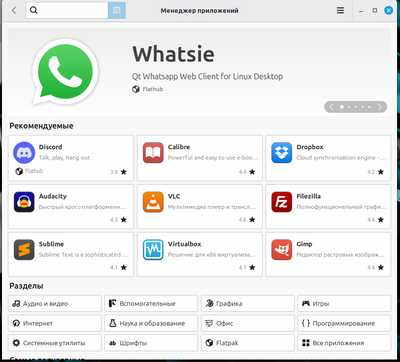Toggle the search-in-description button beside search field
The width and height of the screenshot is (400, 362).
tap(117, 11)
